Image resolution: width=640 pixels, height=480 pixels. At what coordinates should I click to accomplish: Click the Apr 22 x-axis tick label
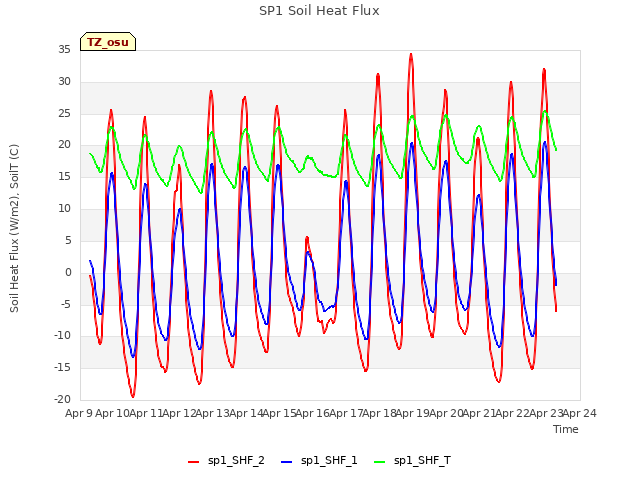click(513, 413)
